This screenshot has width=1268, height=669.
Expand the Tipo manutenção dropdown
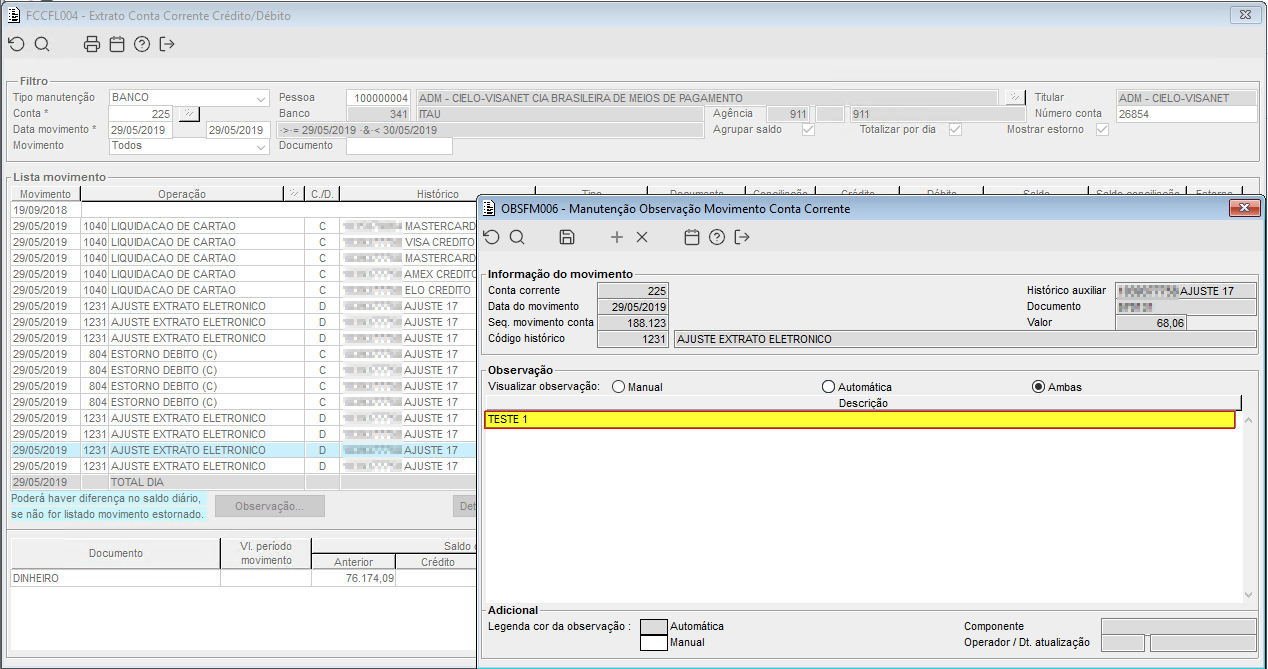pos(261,98)
